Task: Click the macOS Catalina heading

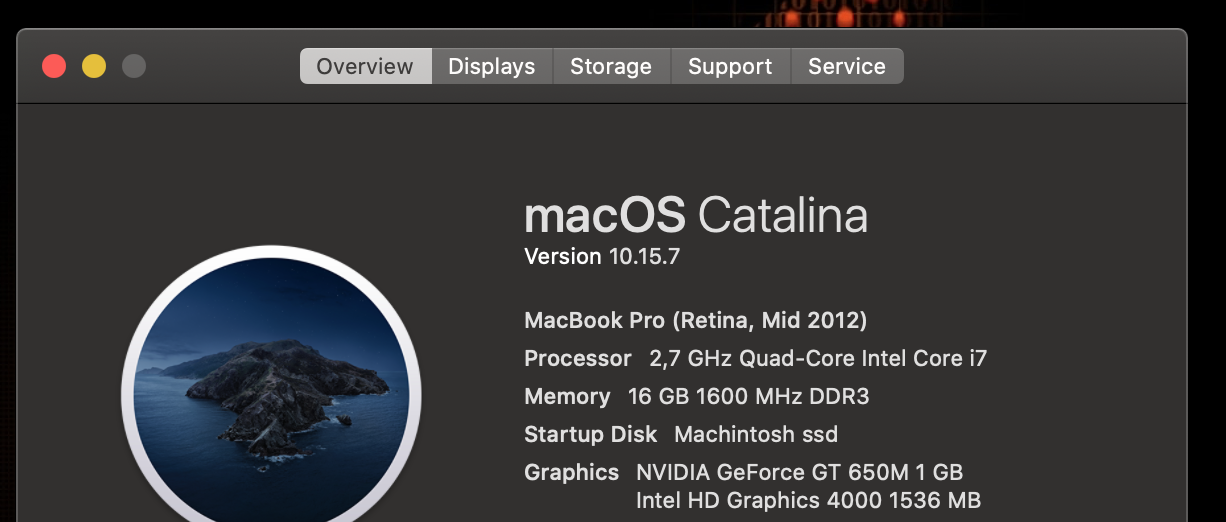Action: pyautogui.click(x=696, y=215)
